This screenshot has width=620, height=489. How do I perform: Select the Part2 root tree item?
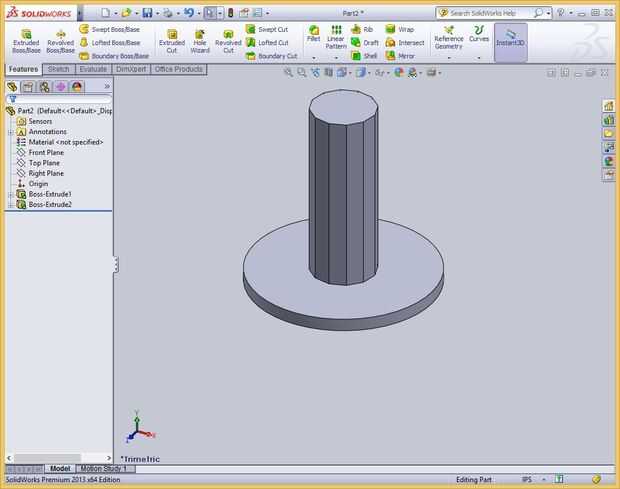(59, 111)
